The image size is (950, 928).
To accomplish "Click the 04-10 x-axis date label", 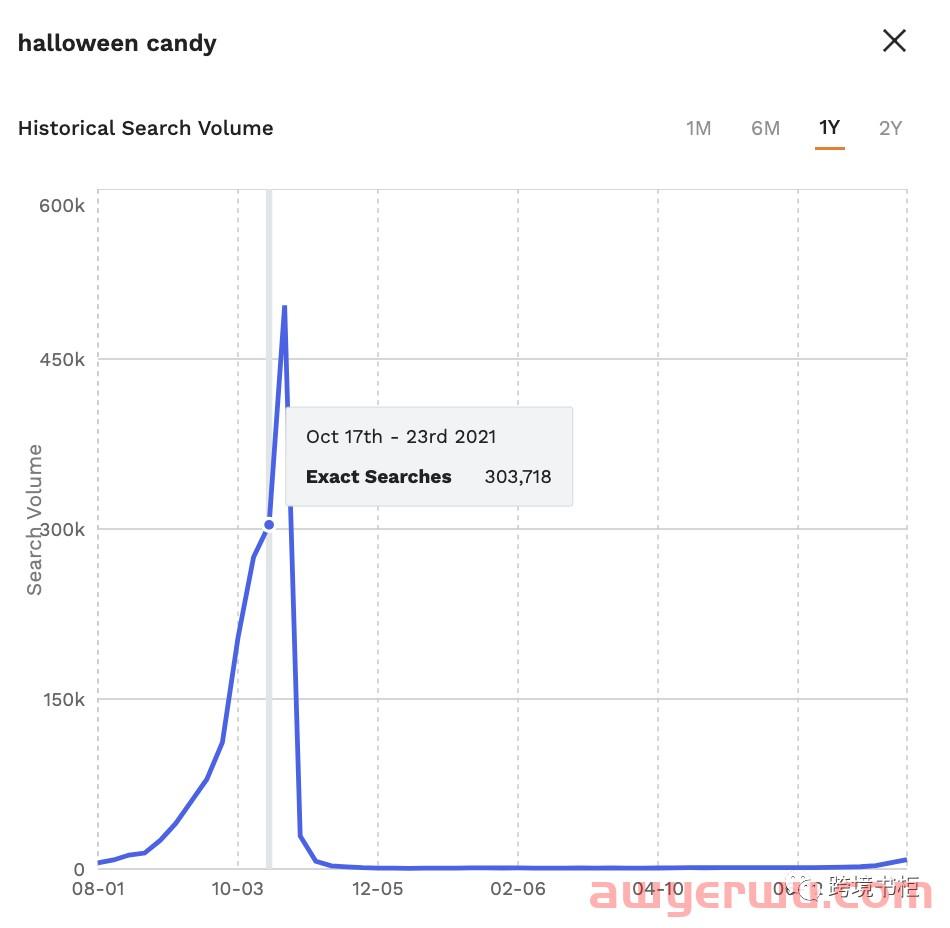I will pyautogui.click(x=658, y=889).
